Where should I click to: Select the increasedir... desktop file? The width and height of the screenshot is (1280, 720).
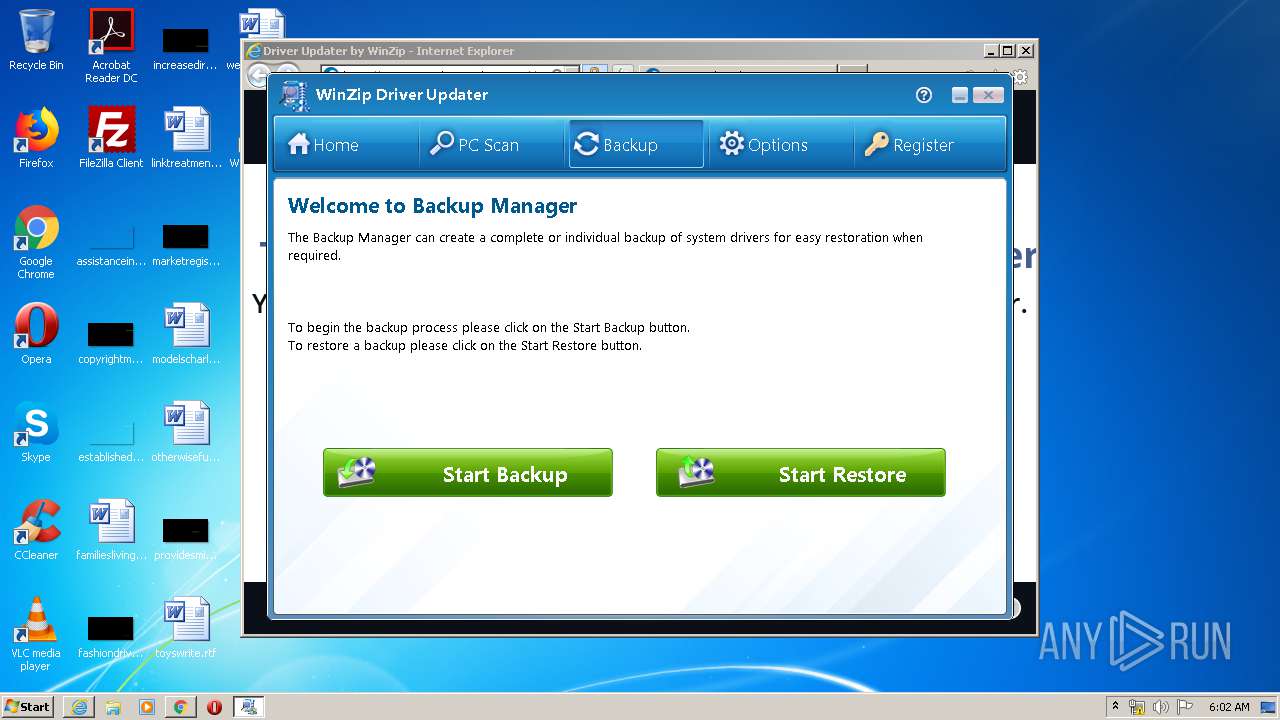point(186,46)
